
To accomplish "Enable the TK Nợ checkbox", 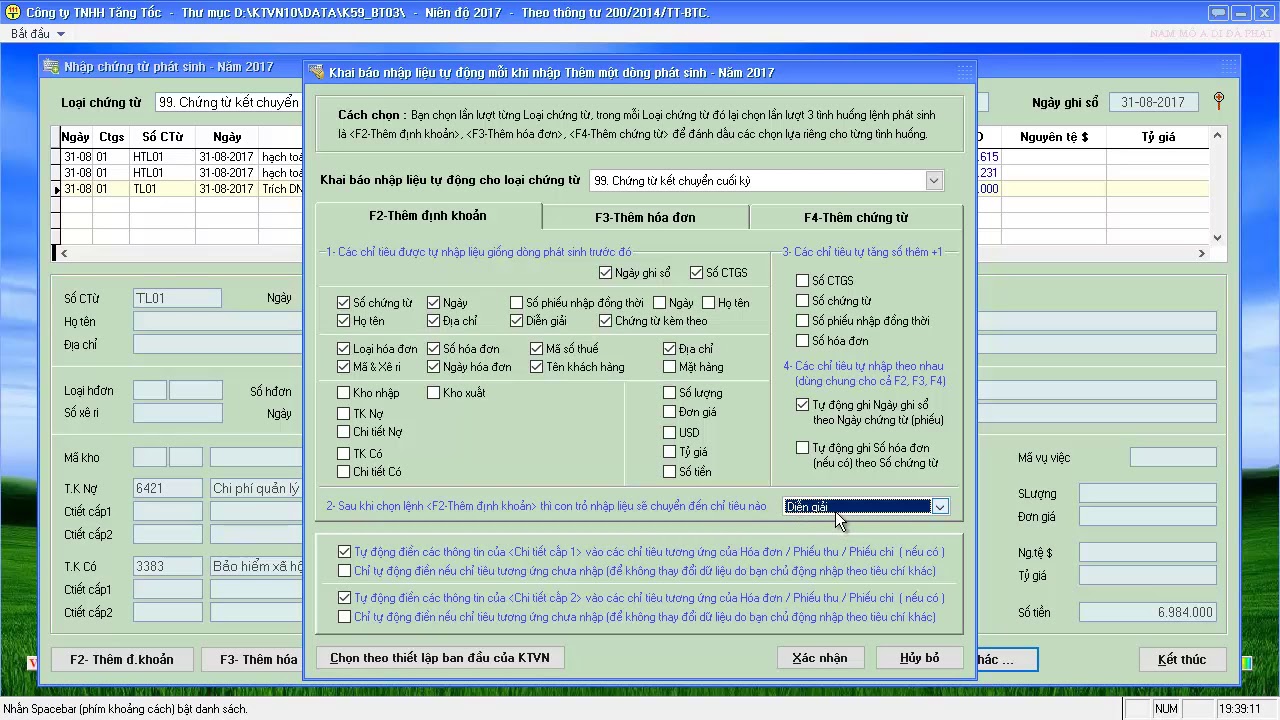I will [344, 413].
